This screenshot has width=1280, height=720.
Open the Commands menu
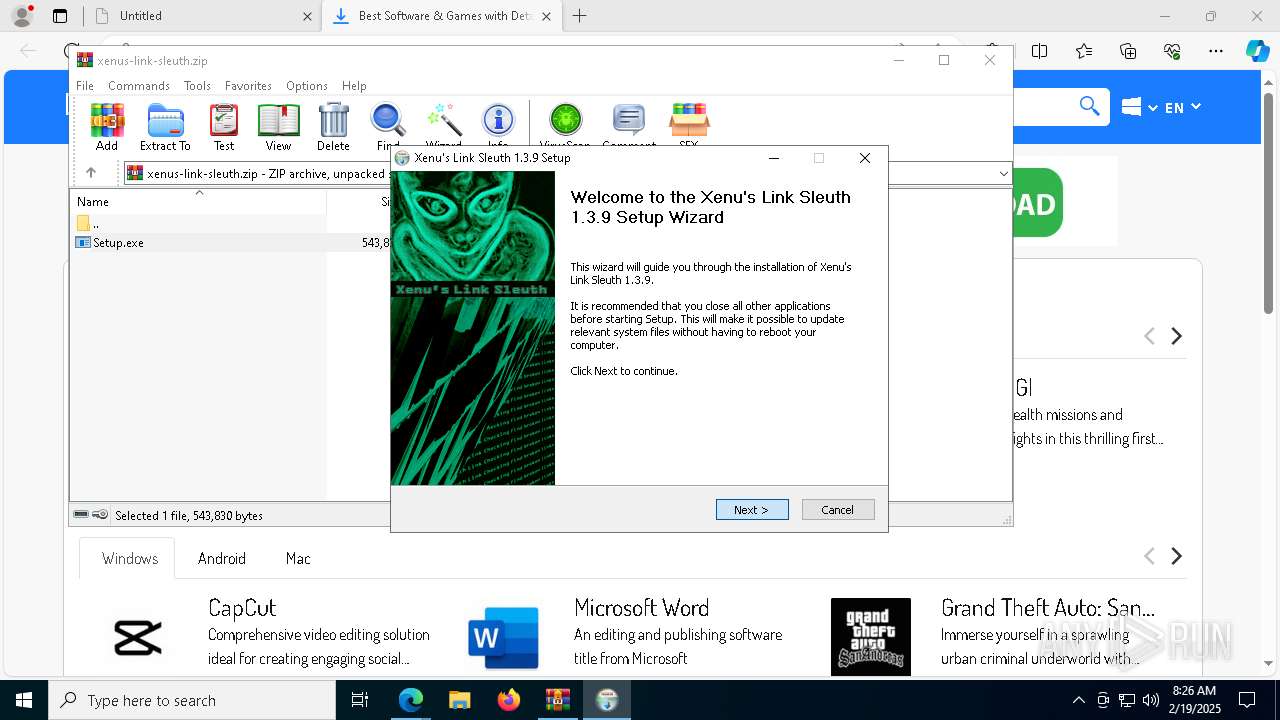coord(139,86)
